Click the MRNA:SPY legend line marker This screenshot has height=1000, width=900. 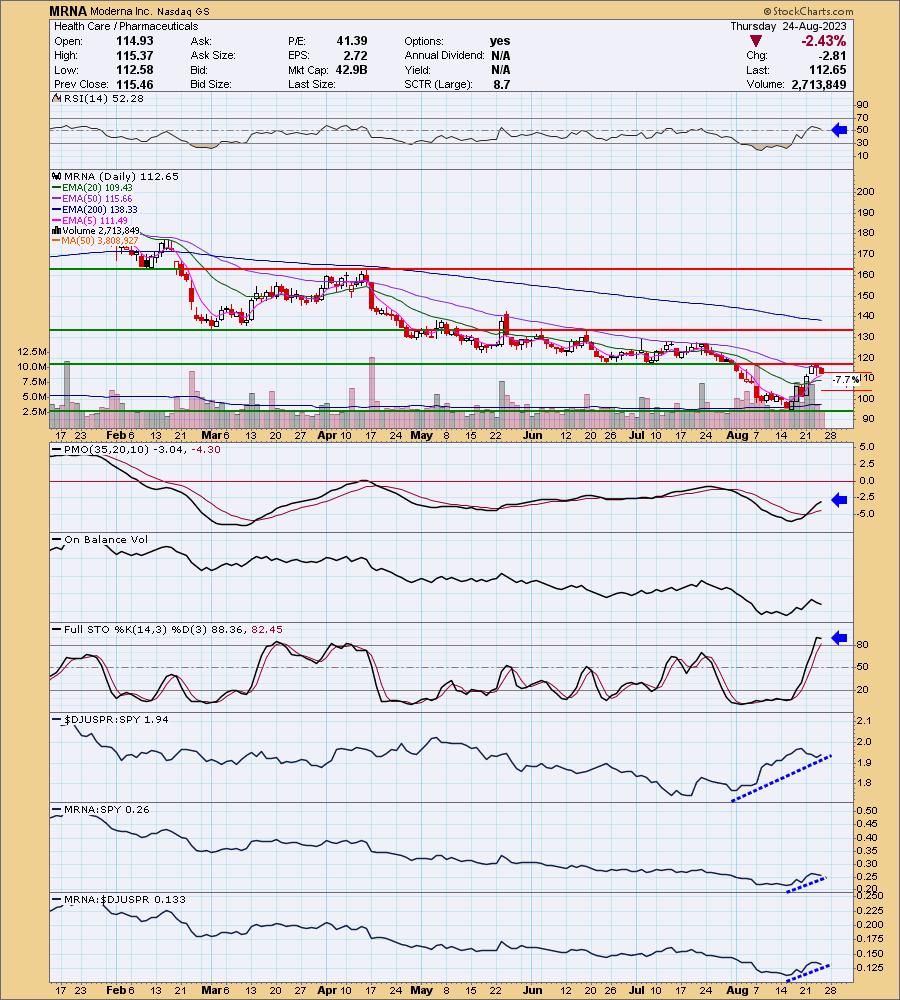[56, 810]
